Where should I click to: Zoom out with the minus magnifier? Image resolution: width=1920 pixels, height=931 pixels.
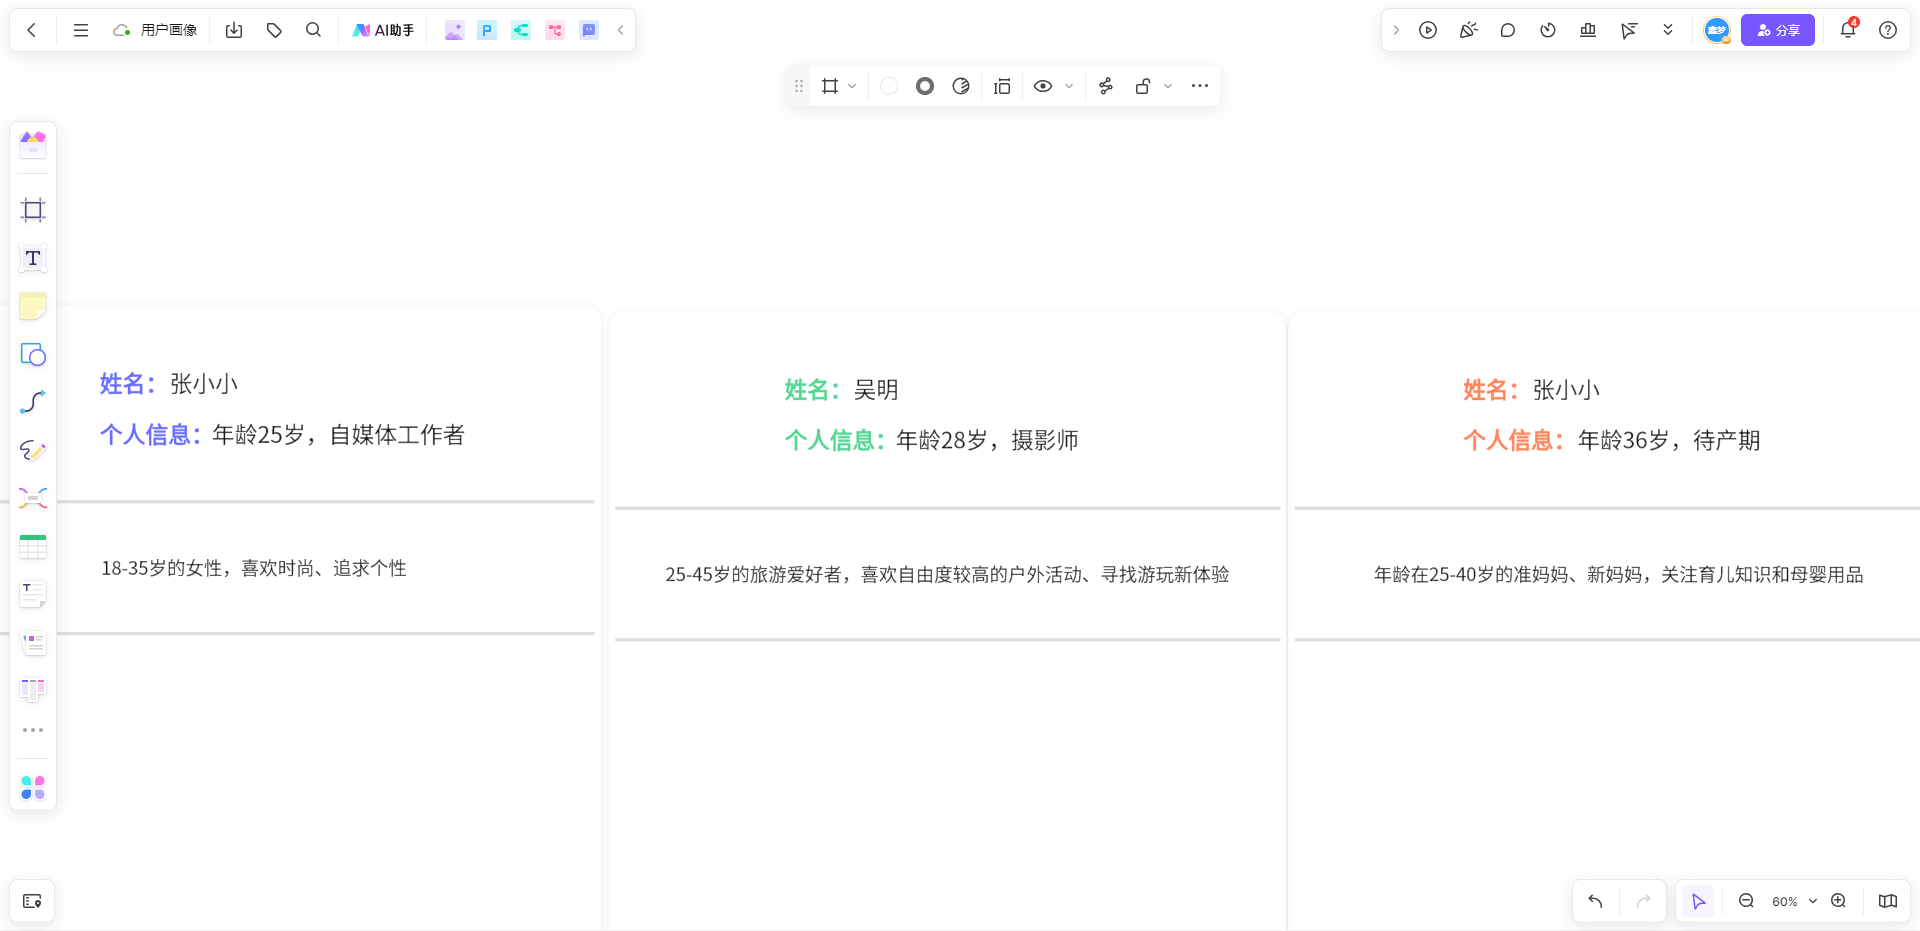1746,901
